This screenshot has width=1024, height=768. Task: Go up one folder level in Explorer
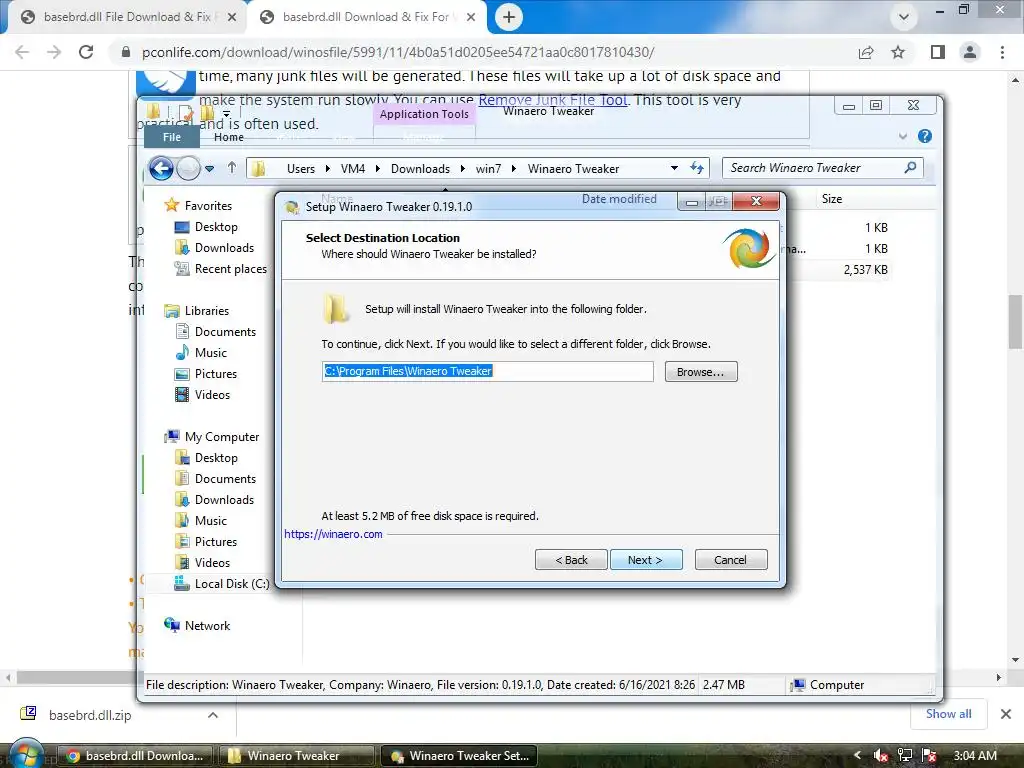232,168
